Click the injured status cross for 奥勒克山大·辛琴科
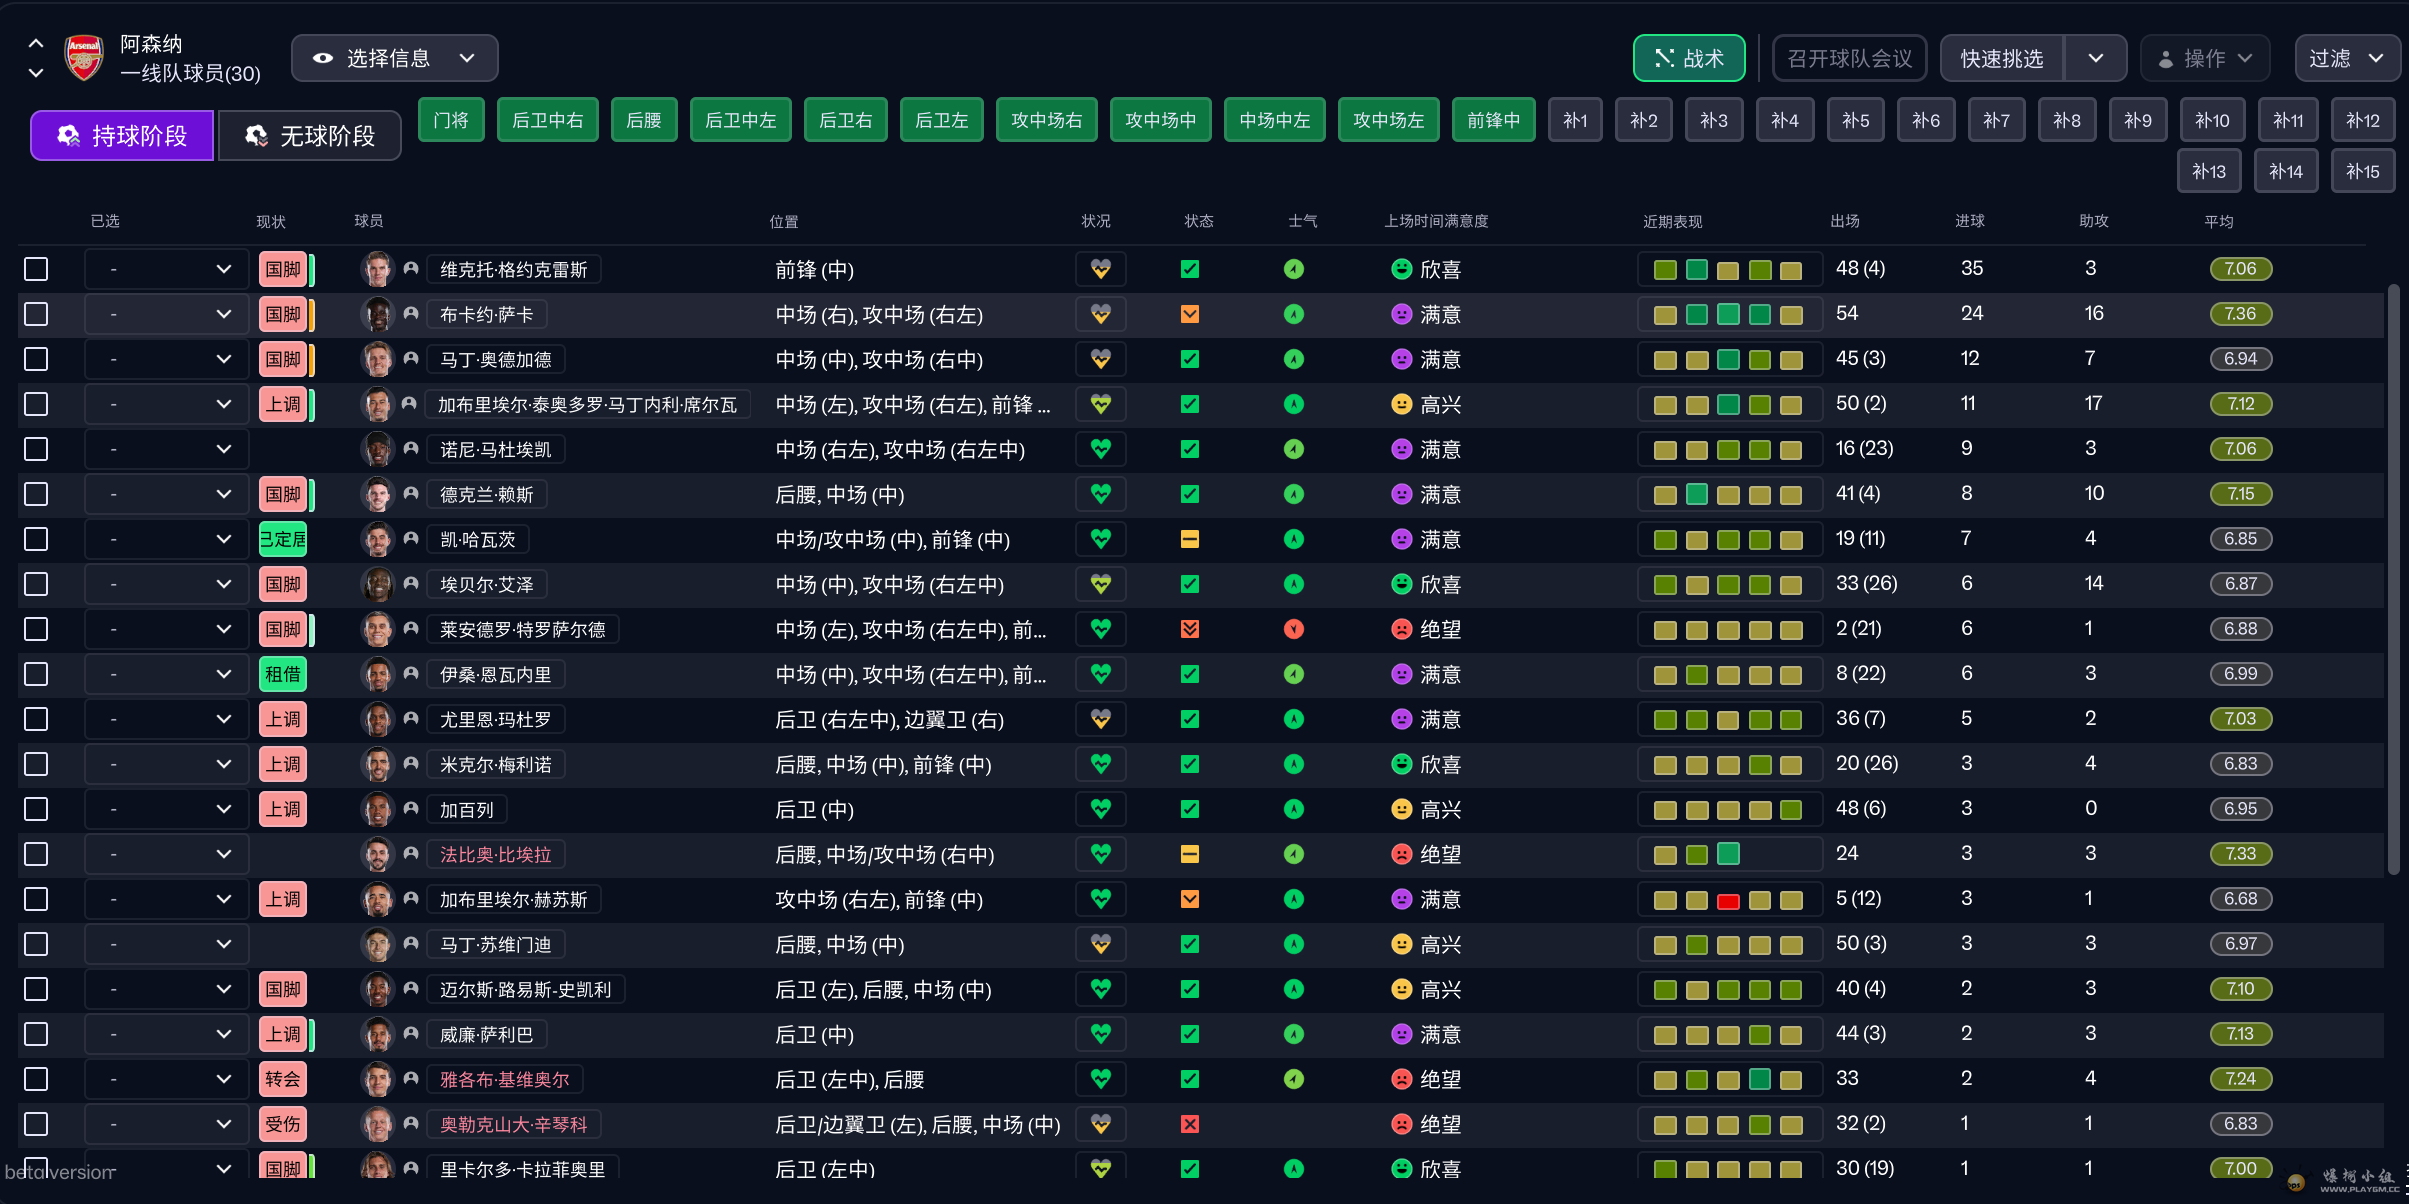Screen dimensions: 2409x1204 [1189, 1124]
